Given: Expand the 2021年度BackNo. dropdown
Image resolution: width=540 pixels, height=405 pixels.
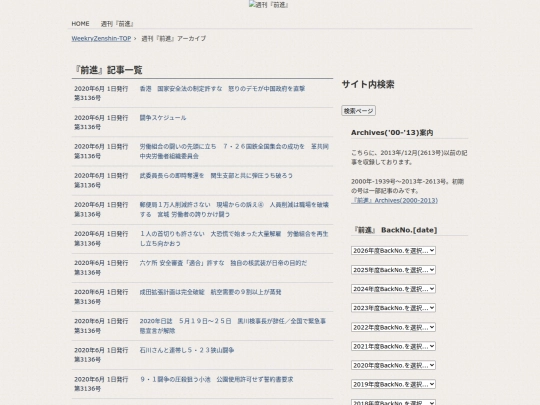Looking at the screenshot, I should point(393,346).
